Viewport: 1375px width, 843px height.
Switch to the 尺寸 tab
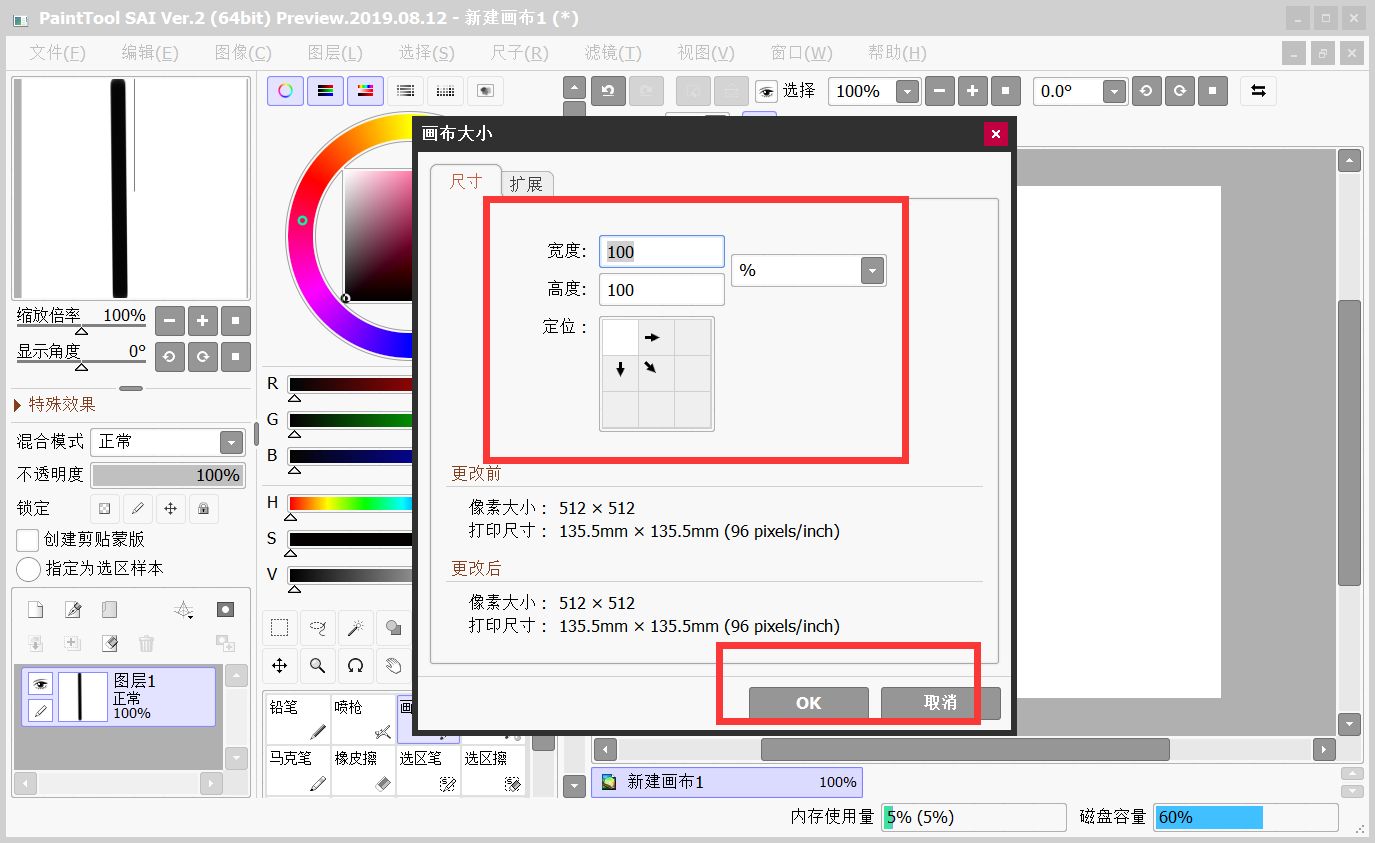466,181
